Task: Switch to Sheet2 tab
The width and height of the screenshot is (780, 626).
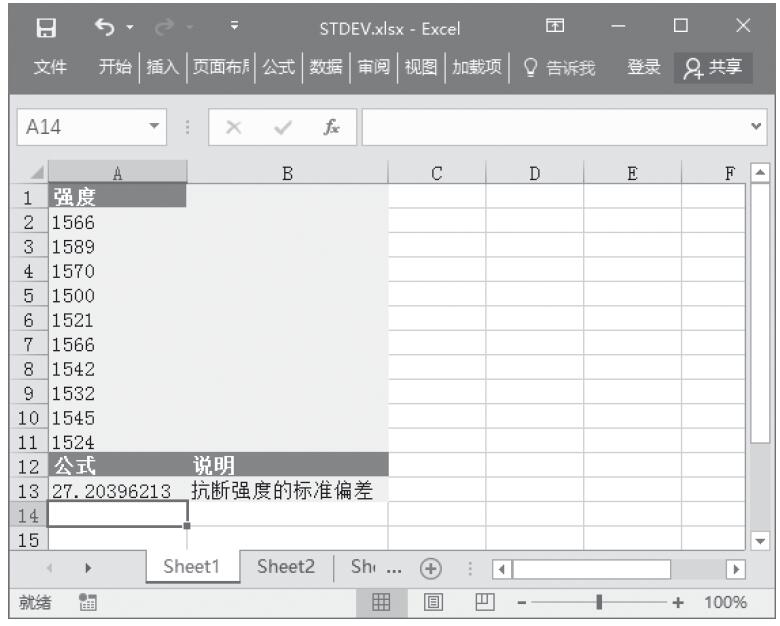Action: (285, 567)
